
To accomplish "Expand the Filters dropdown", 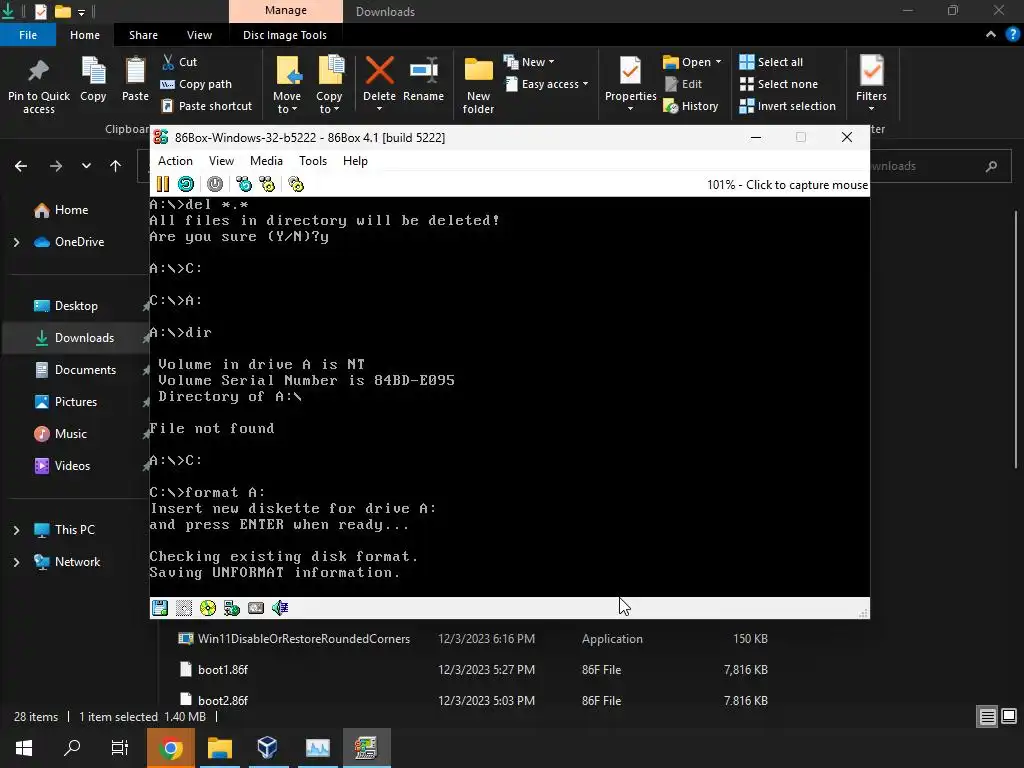I will tap(871, 109).
